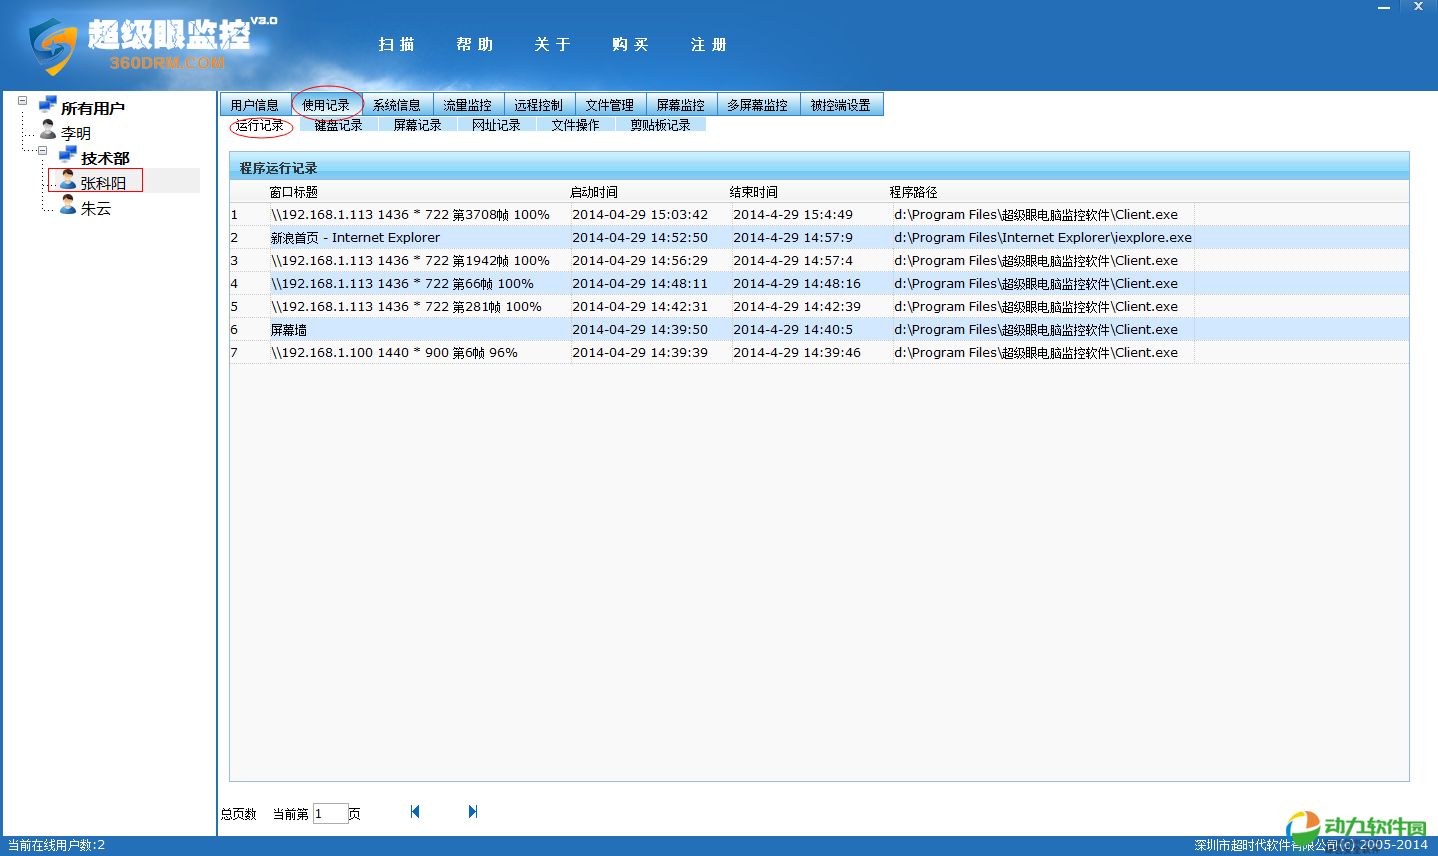Click the current page number input field
This screenshot has height=856, width=1438.
point(329,814)
